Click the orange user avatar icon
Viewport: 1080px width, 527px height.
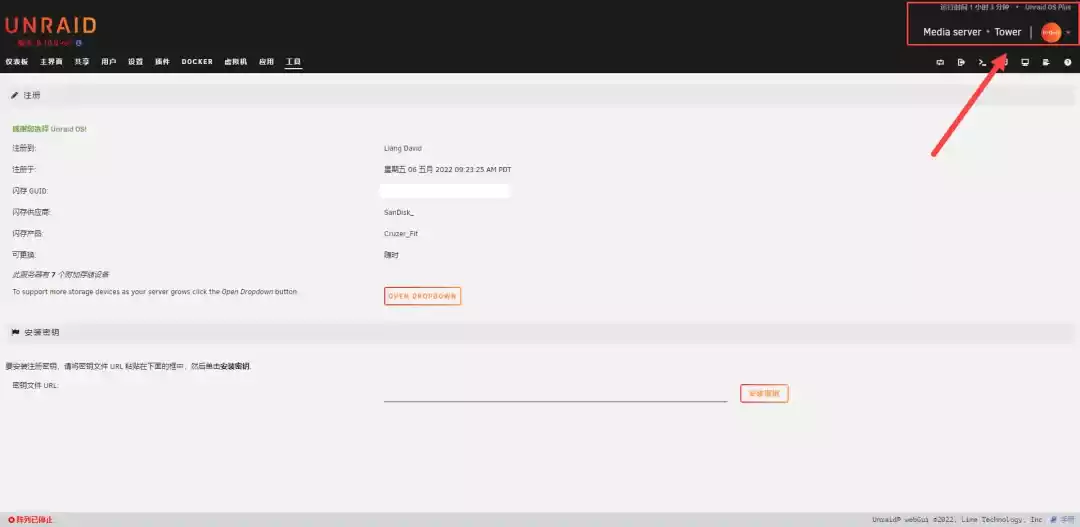(x=1050, y=32)
